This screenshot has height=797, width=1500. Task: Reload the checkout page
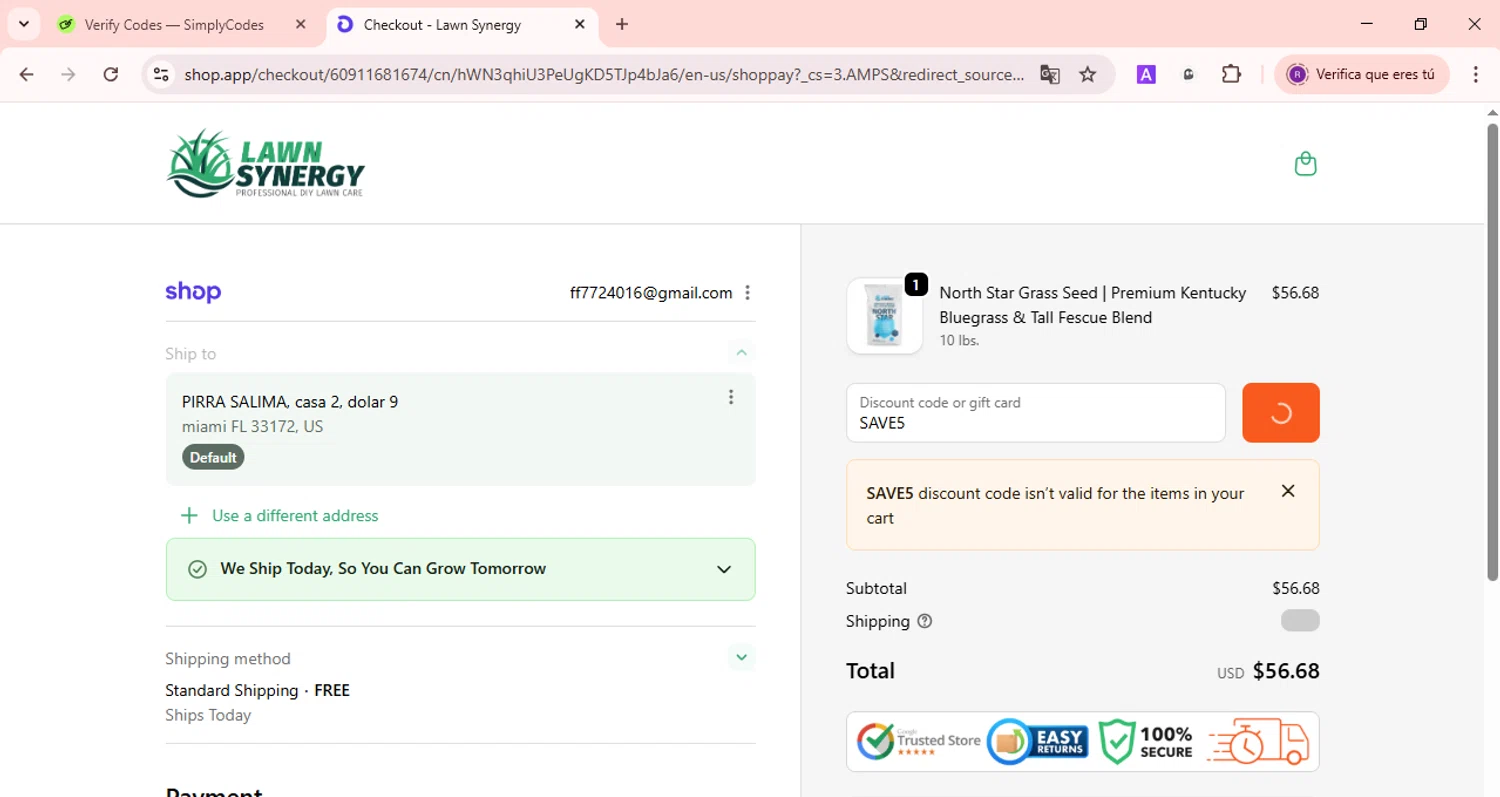point(111,74)
